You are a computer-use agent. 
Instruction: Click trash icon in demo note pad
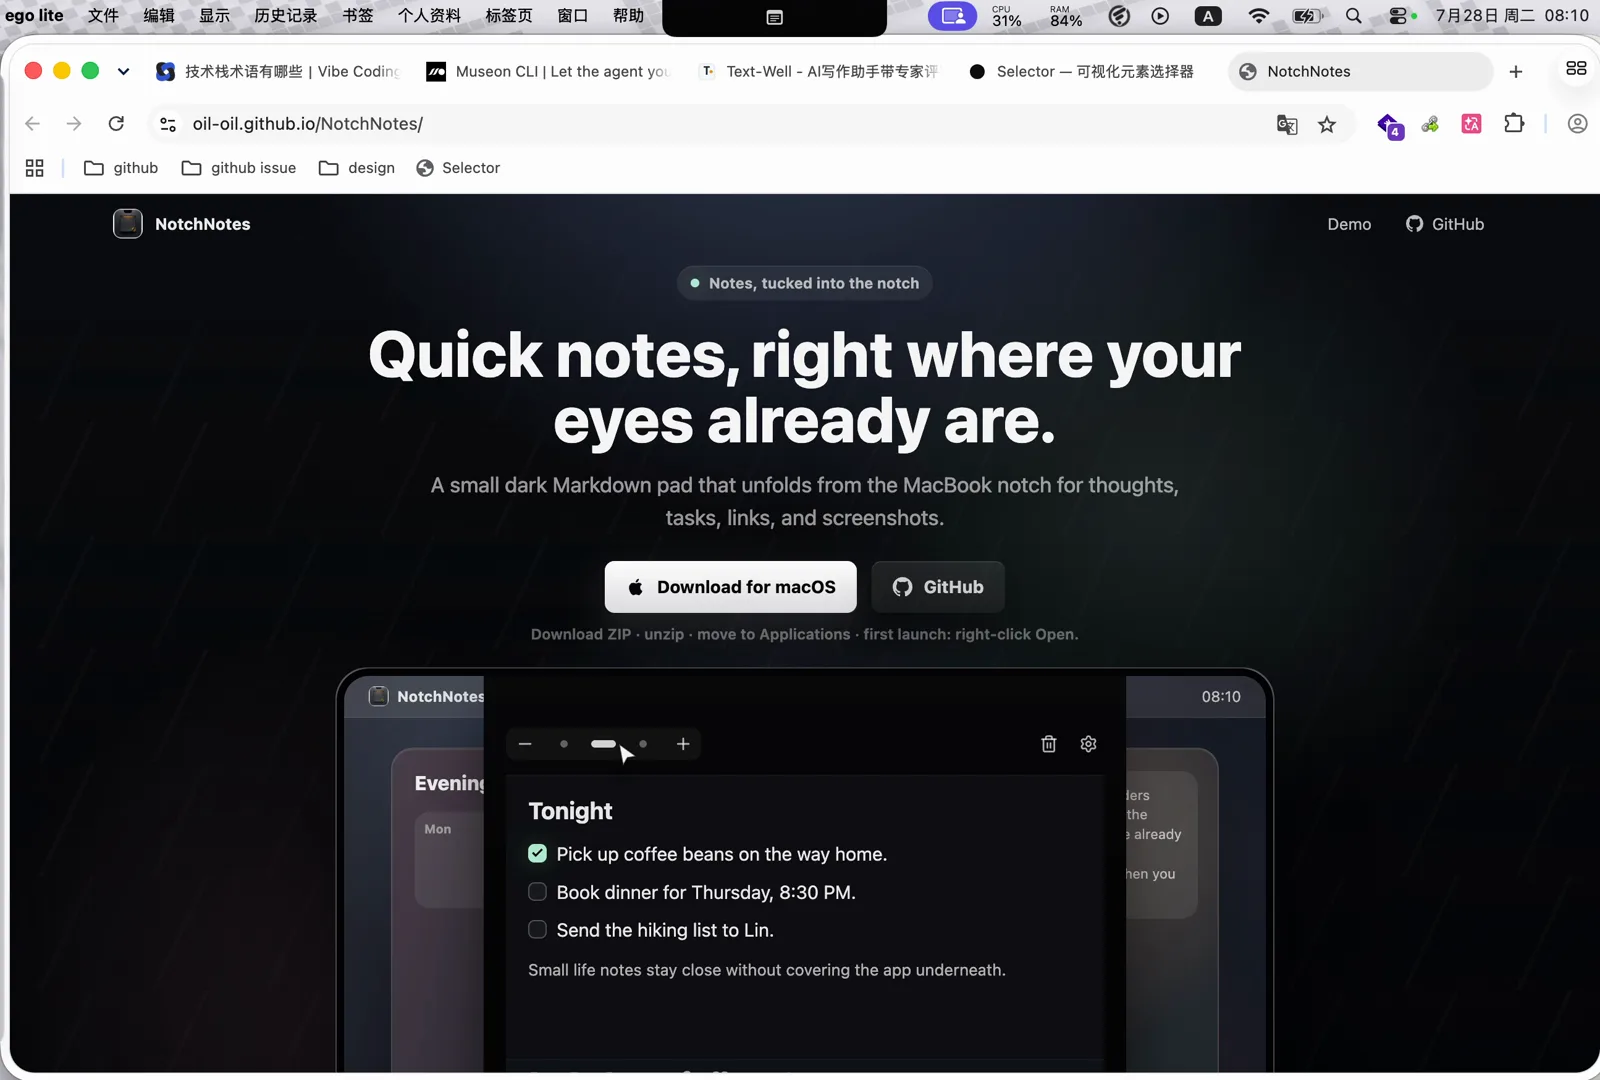pyautogui.click(x=1048, y=744)
